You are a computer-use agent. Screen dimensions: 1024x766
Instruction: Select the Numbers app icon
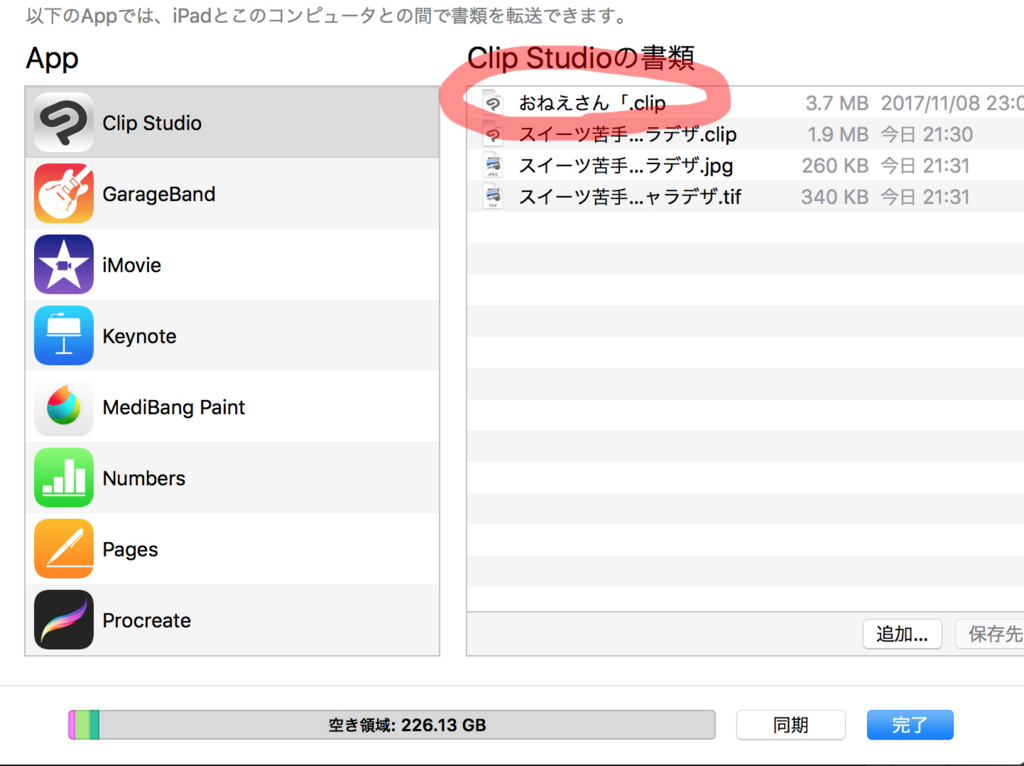(x=64, y=478)
